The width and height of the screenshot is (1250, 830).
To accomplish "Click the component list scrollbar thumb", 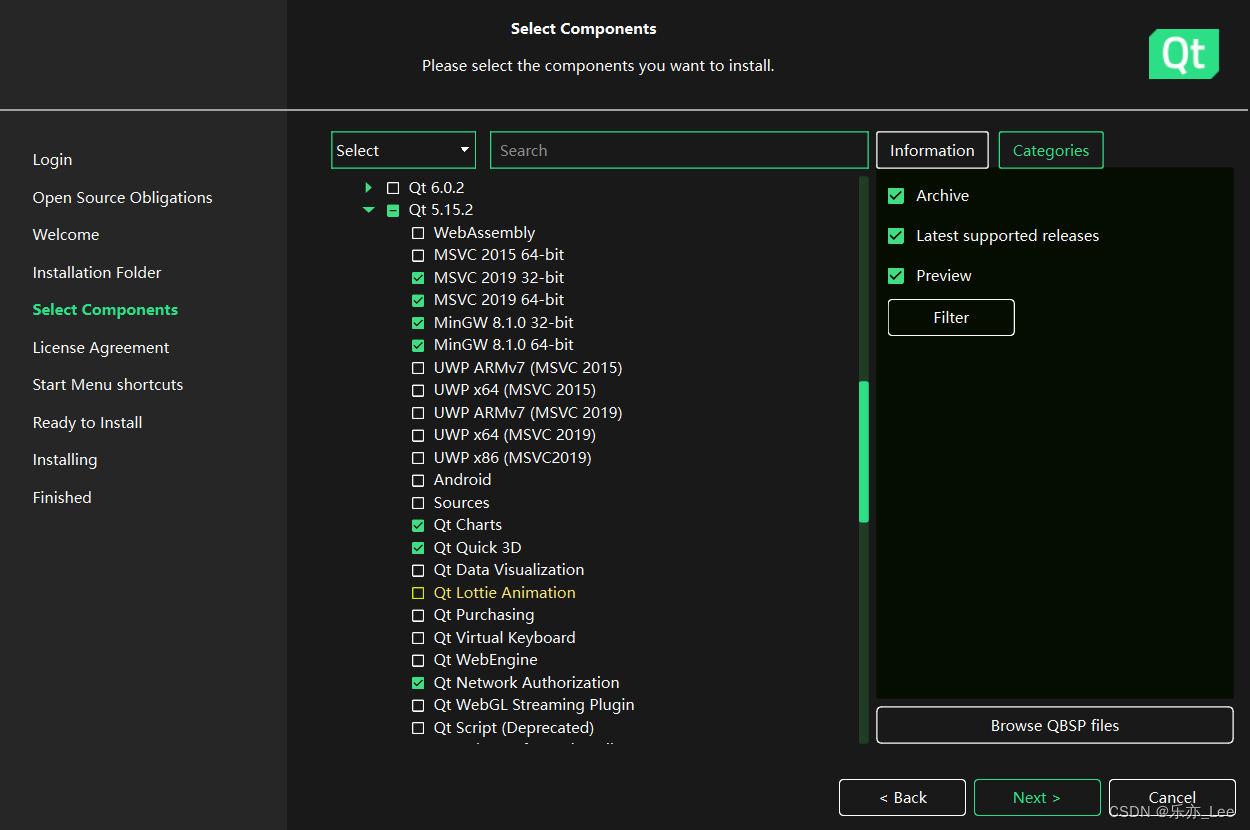I will tap(864, 451).
